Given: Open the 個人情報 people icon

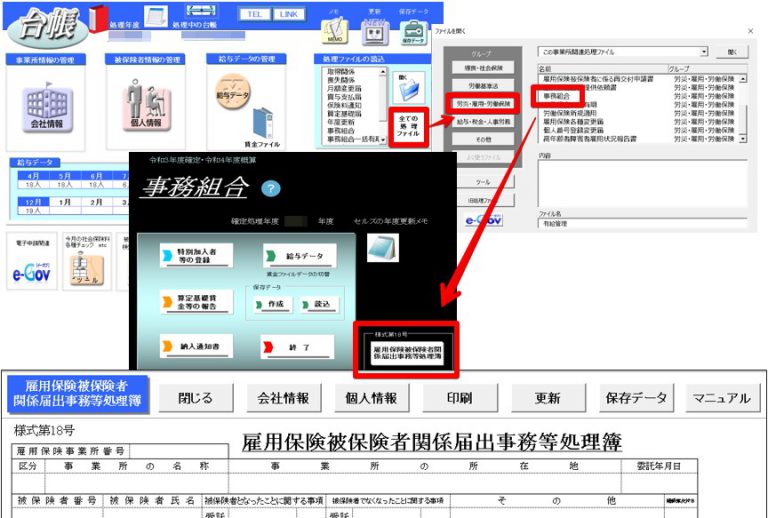Looking at the screenshot, I should click(145, 106).
